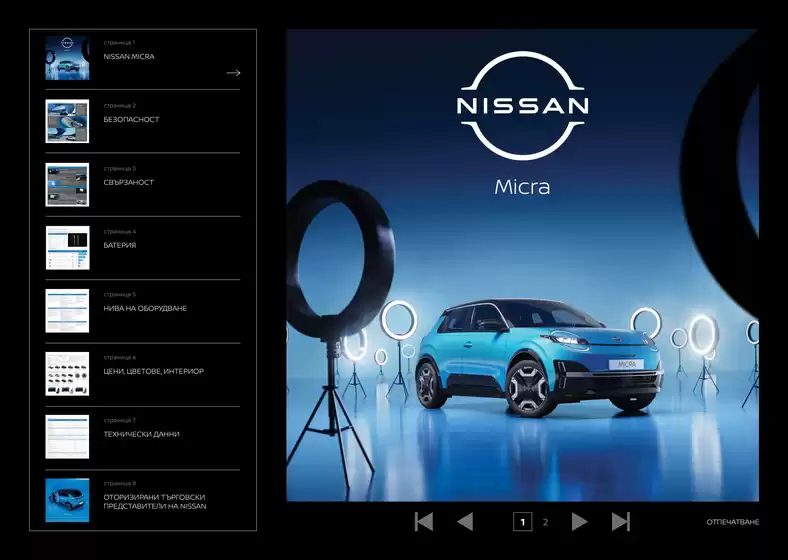Open the БАТЕРИЯ page

point(119,245)
